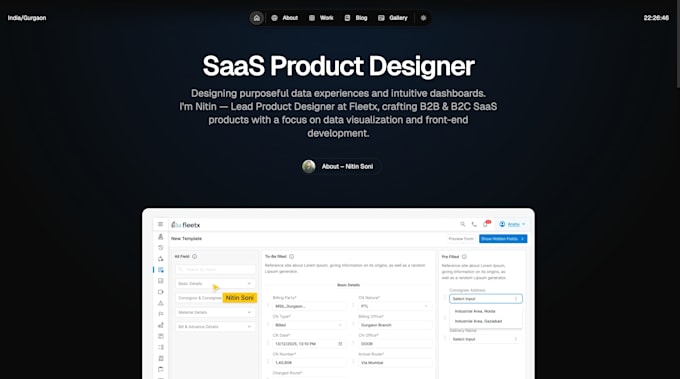Screen dimensions: 680x379
Task: Open the Work section in navigation
Action: (321, 18)
